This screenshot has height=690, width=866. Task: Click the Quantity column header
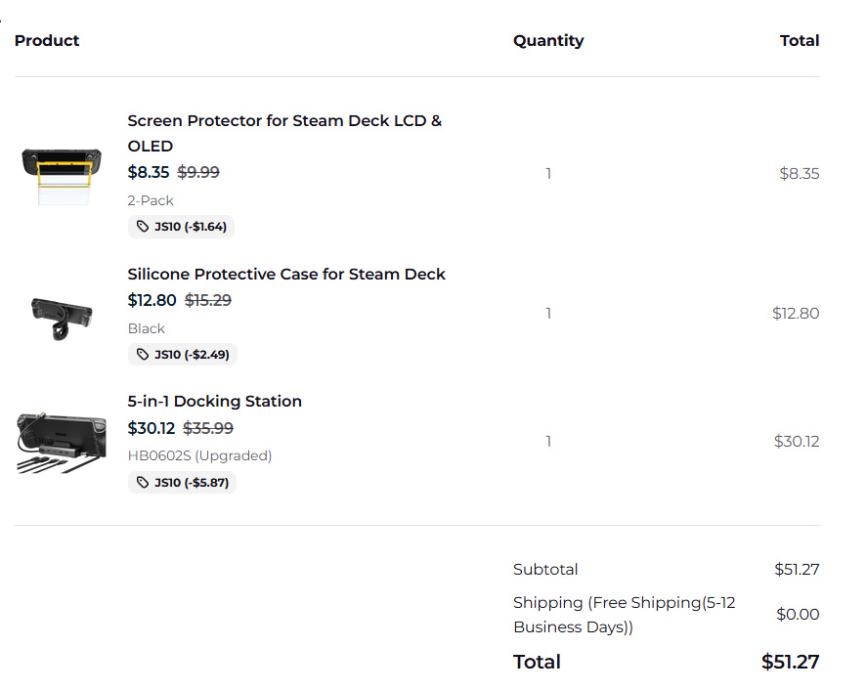click(x=548, y=41)
